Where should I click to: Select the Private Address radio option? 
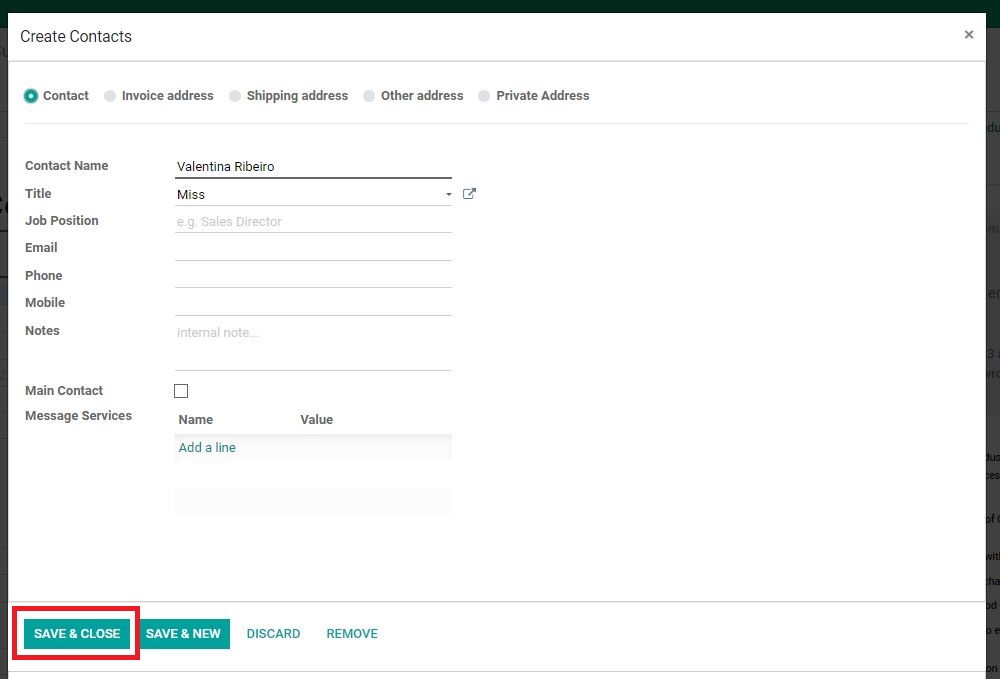coord(484,96)
